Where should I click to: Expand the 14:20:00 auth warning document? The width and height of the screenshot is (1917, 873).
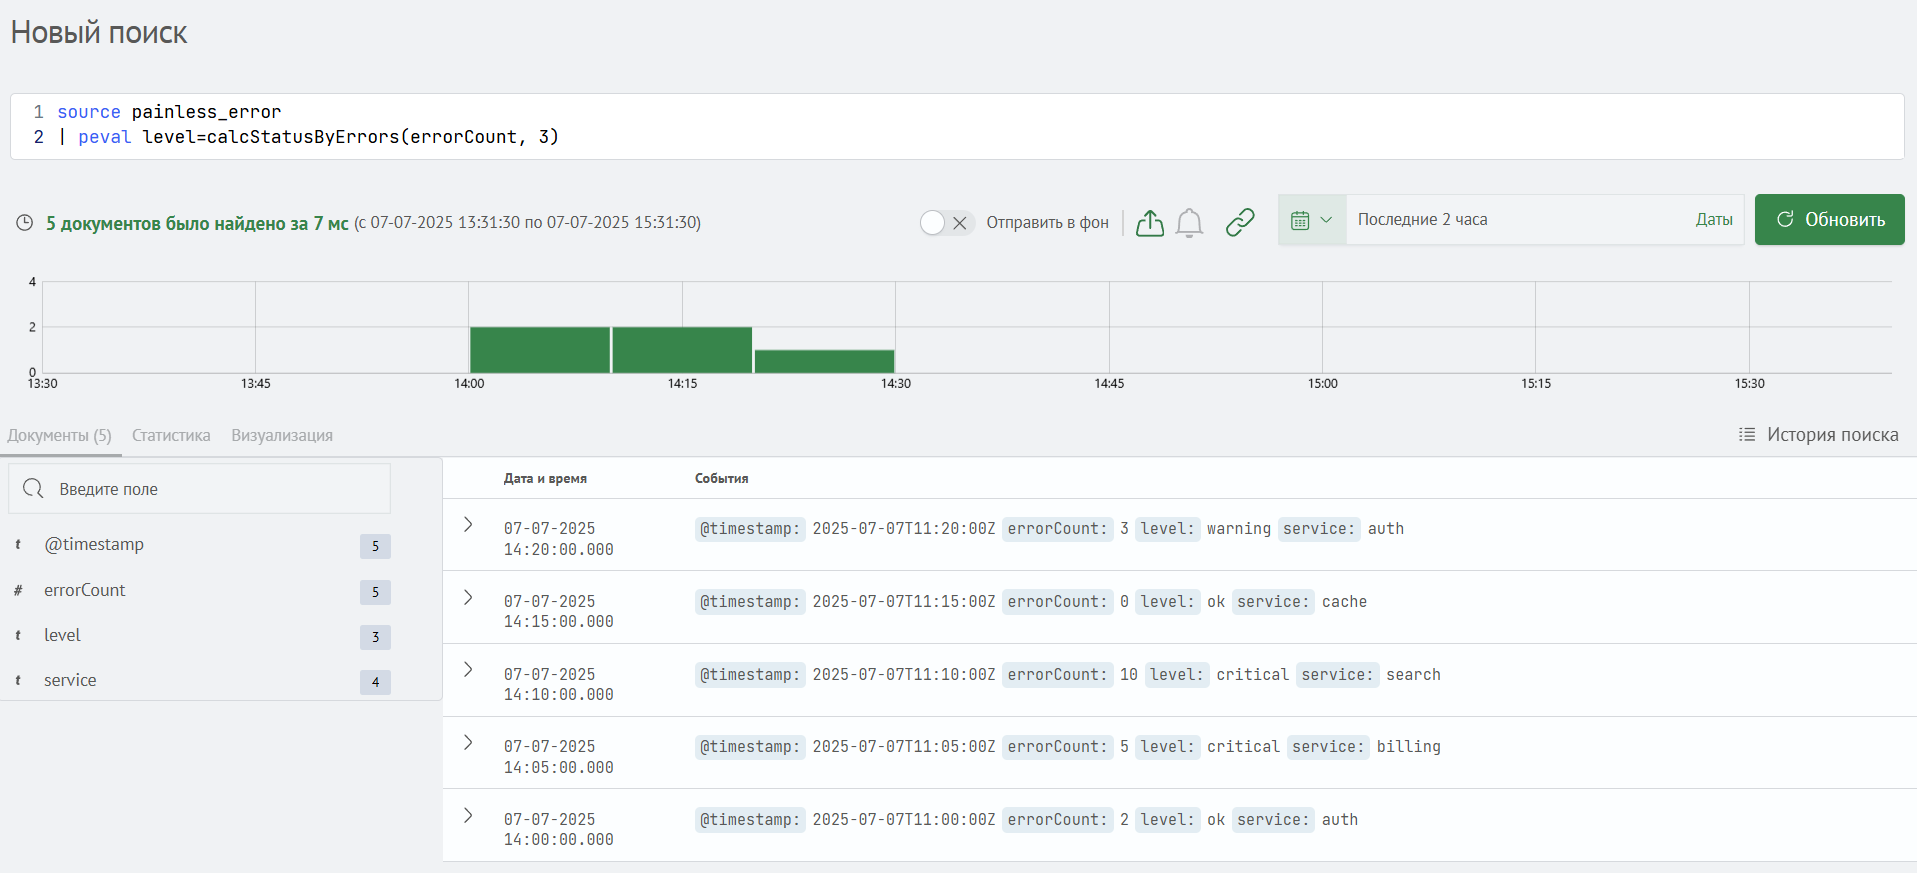click(x=468, y=525)
